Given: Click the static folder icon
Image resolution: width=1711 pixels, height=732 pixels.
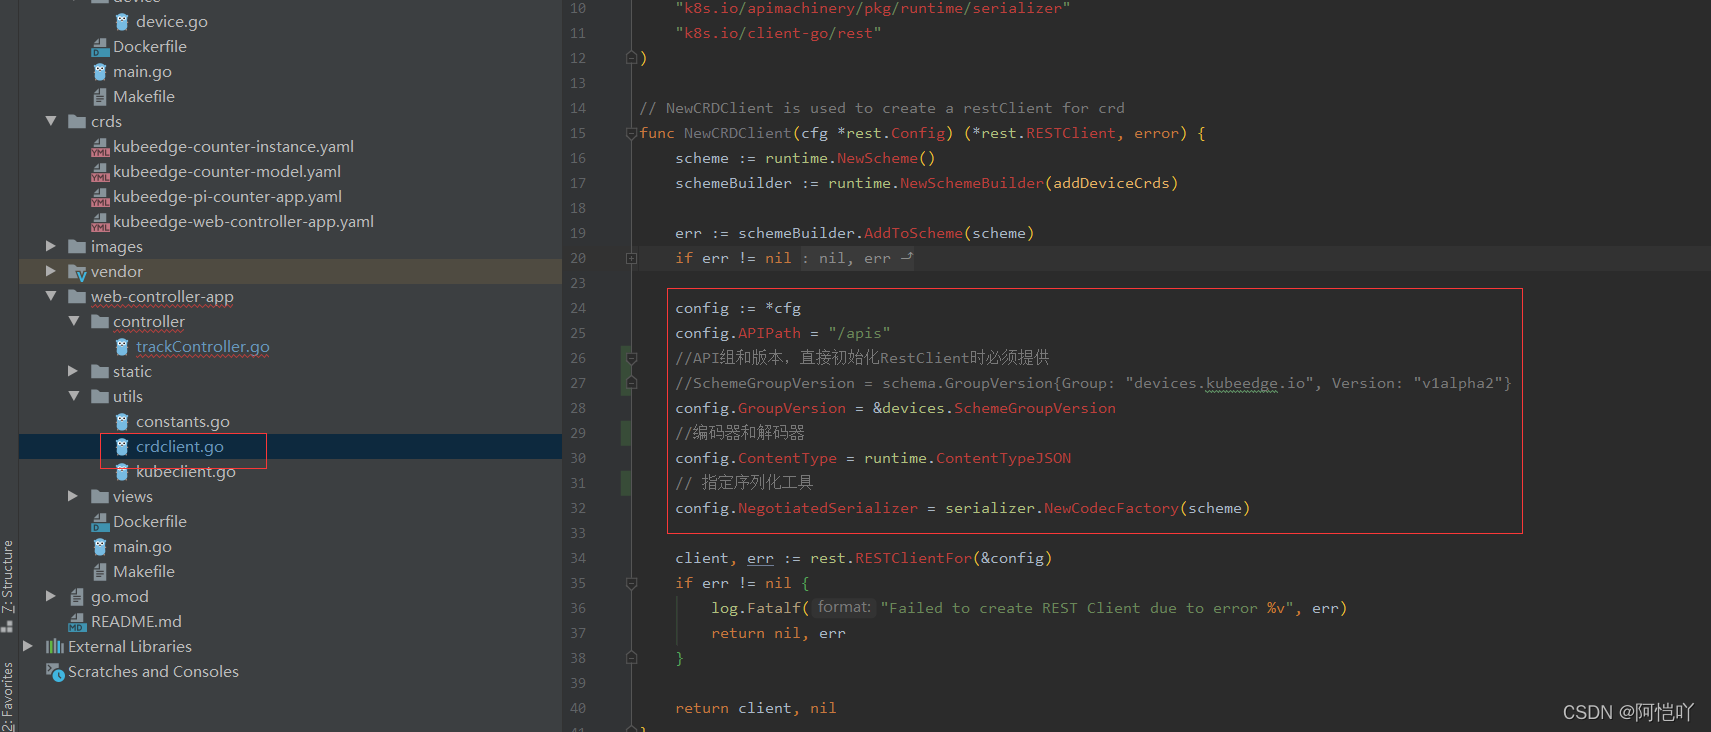Looking at the screenshot, I should pos(100,372).
